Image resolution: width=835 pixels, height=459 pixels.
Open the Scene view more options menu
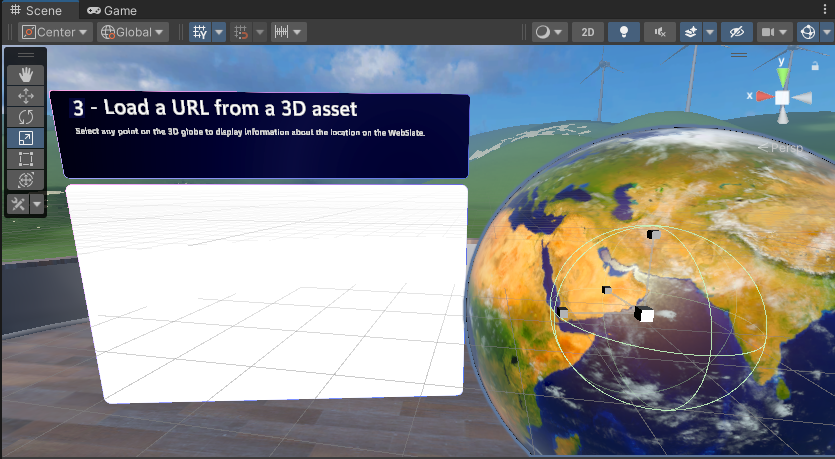coord(825,10)
